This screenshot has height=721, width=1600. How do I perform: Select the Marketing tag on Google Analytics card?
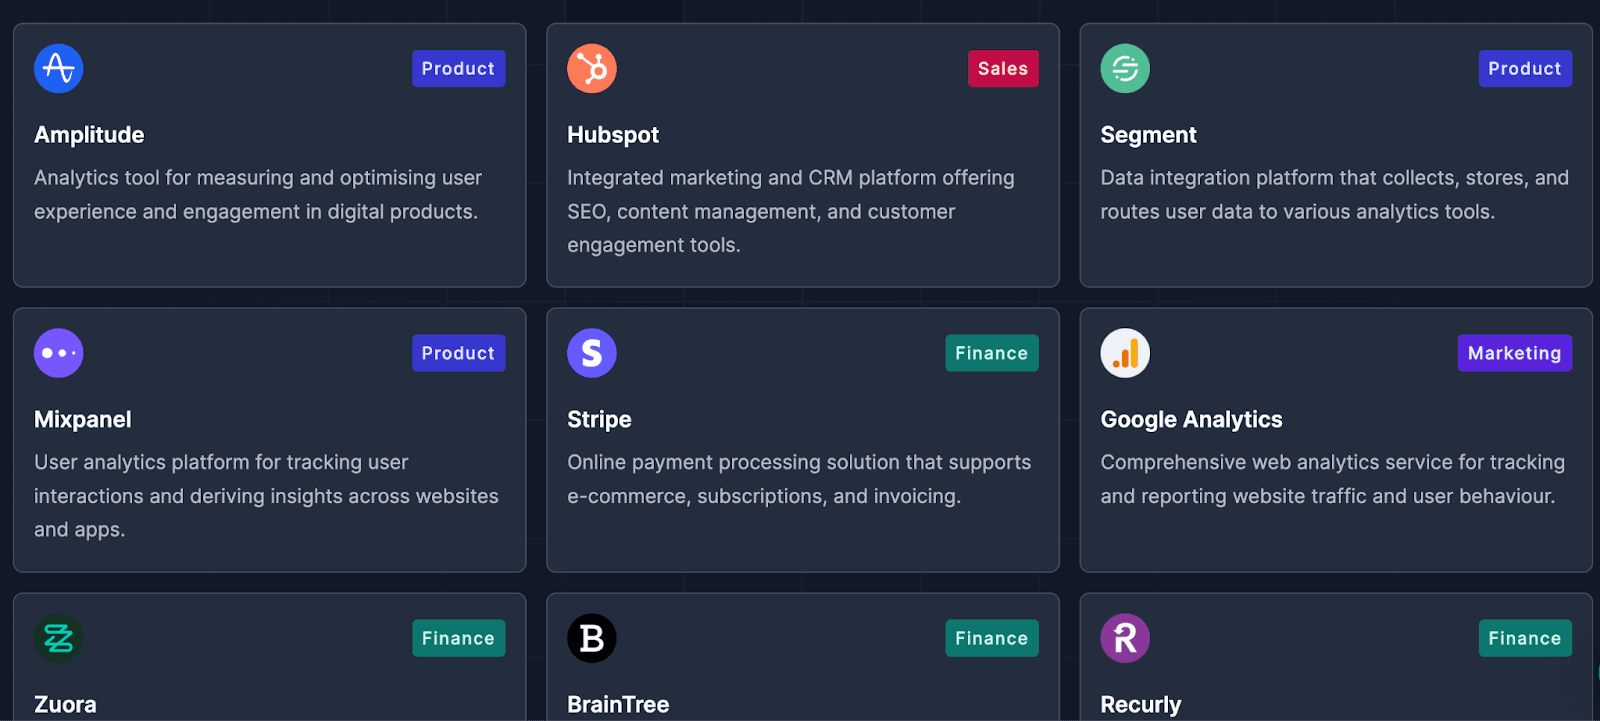[x=1515, y=353]
